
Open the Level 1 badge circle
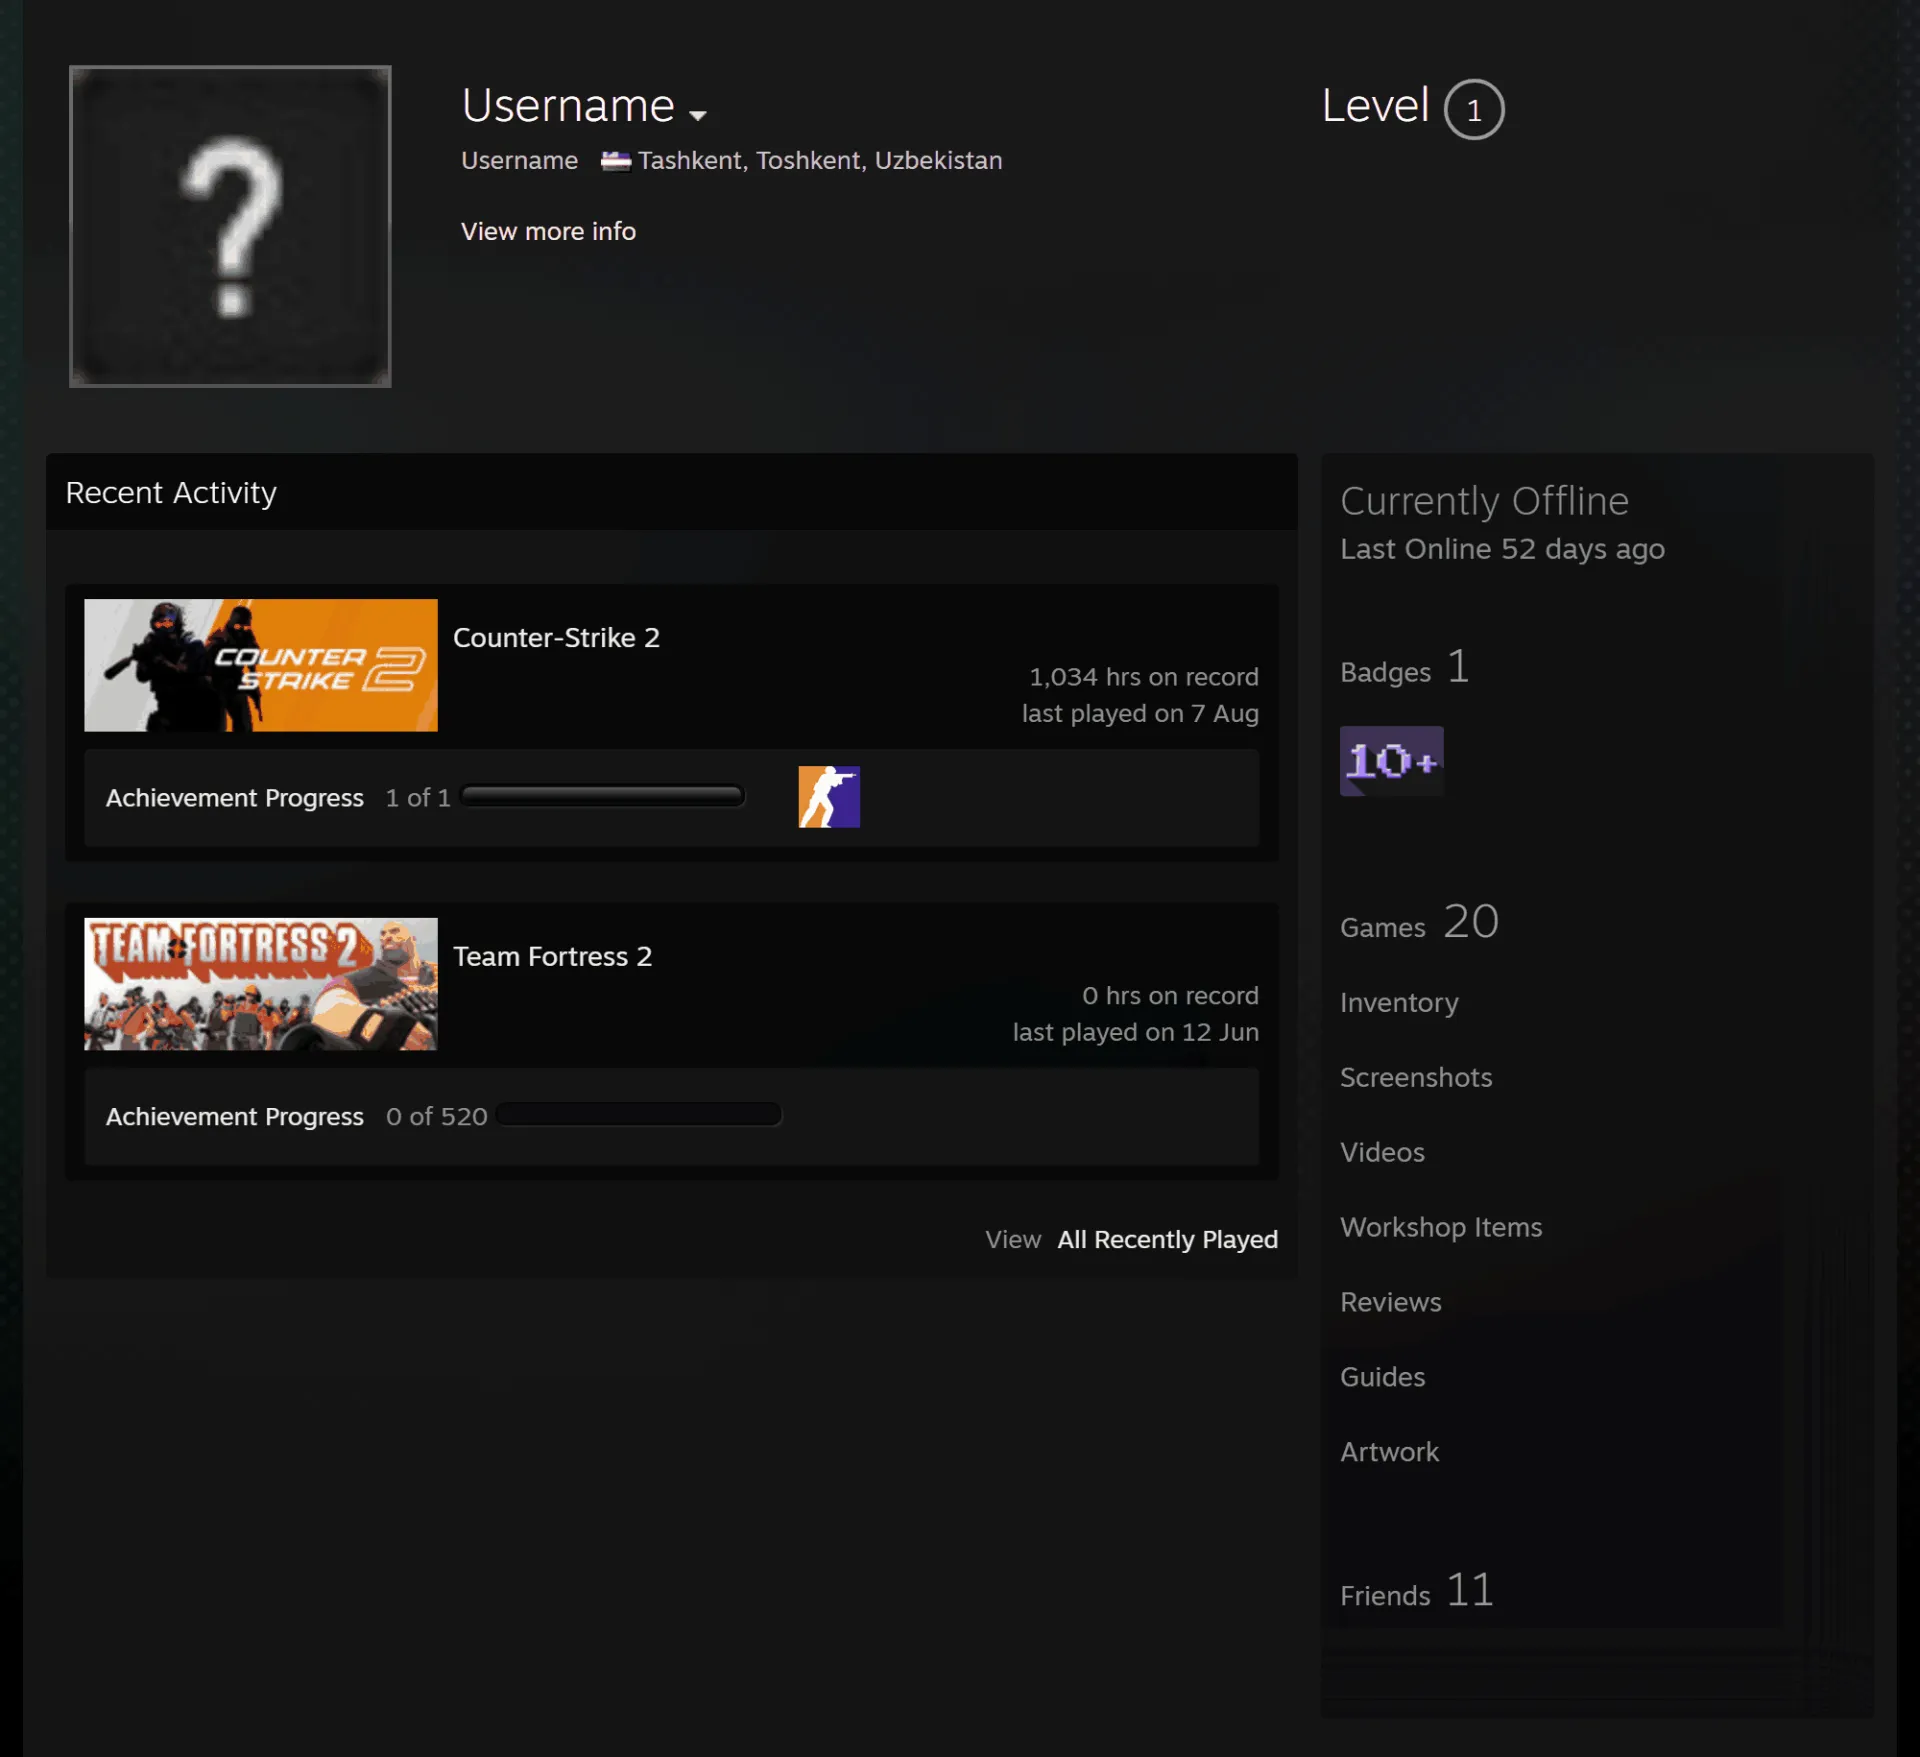(x=1474, y=109)
